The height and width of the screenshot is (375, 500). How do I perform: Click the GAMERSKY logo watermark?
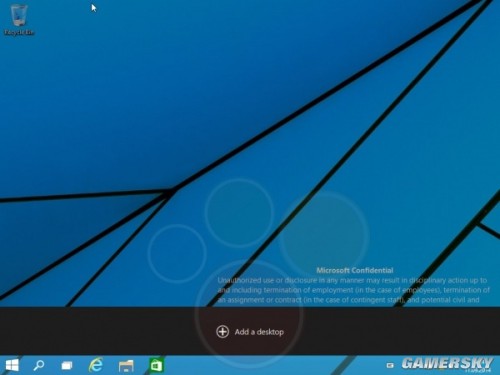447,363
